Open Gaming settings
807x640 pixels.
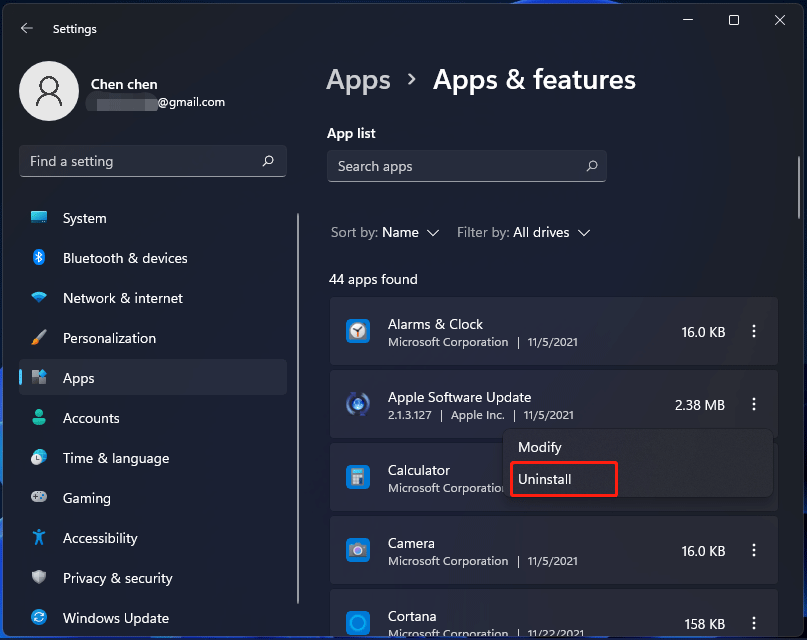153,497
